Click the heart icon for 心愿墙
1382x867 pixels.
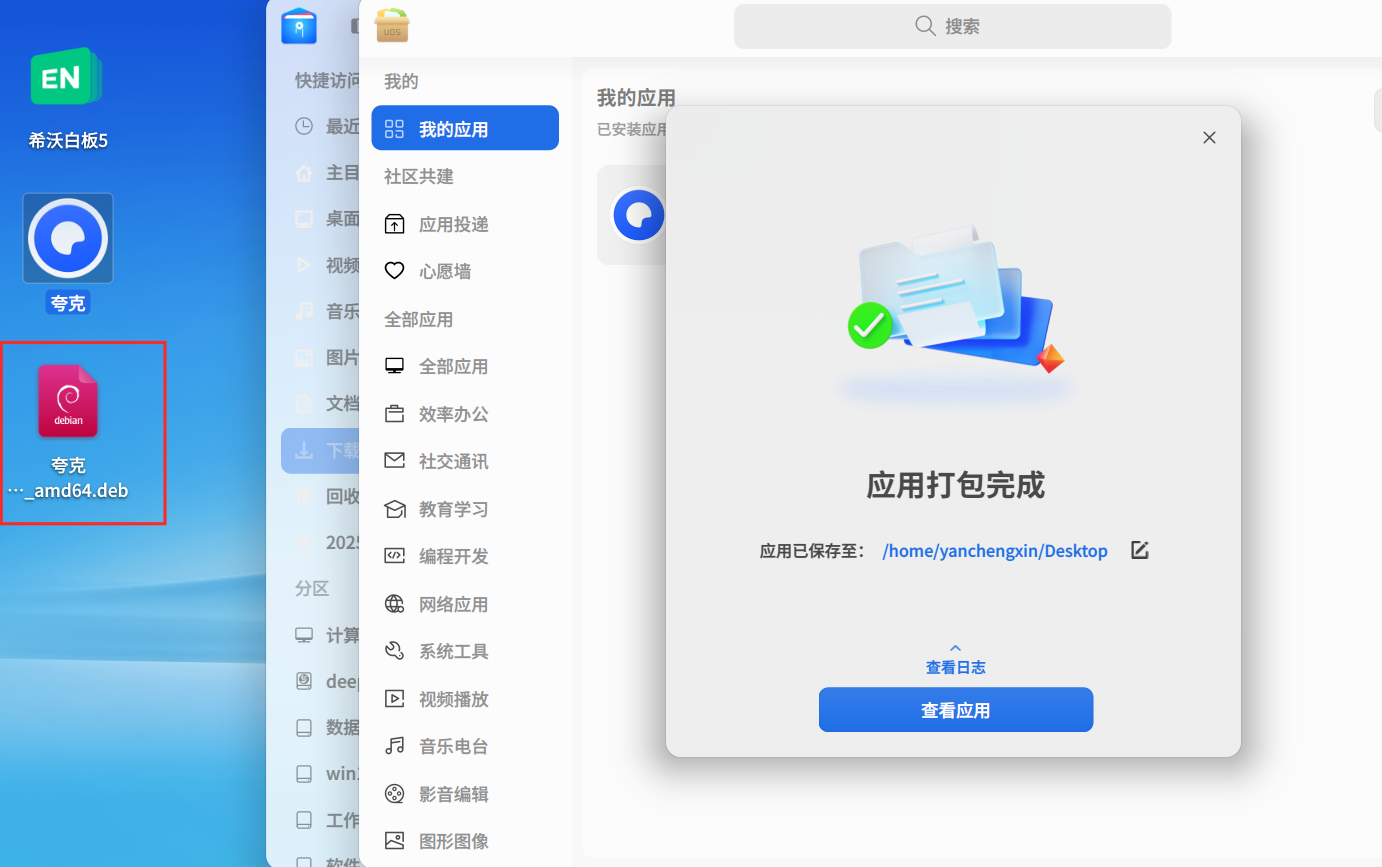click(x=395, y=271)
